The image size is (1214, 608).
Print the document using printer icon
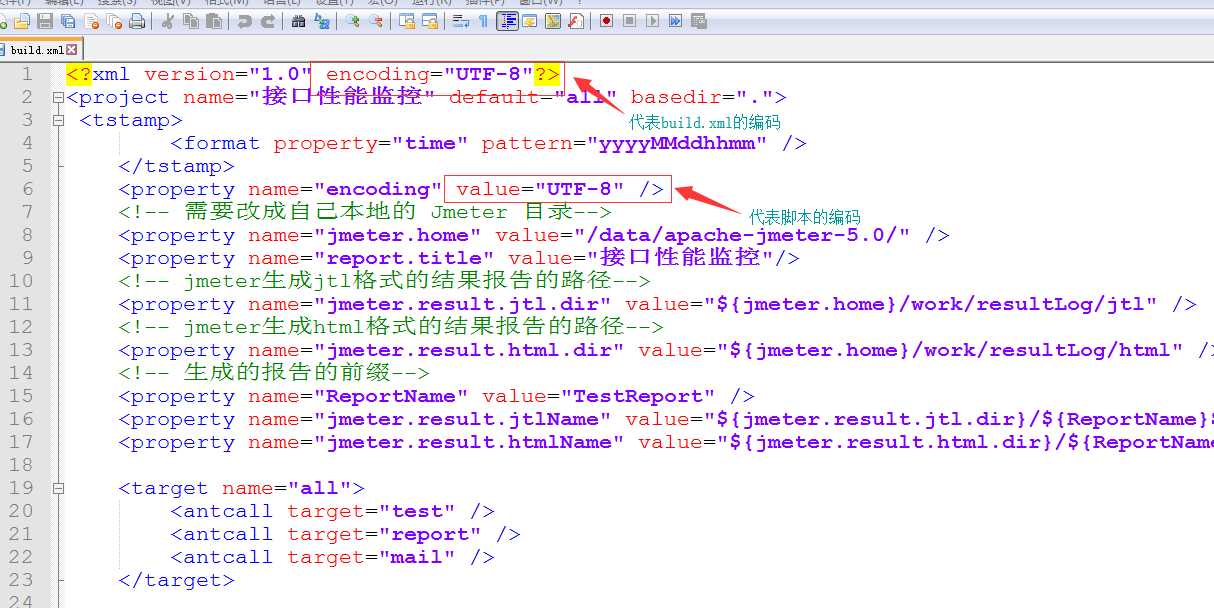click(137, 21)
